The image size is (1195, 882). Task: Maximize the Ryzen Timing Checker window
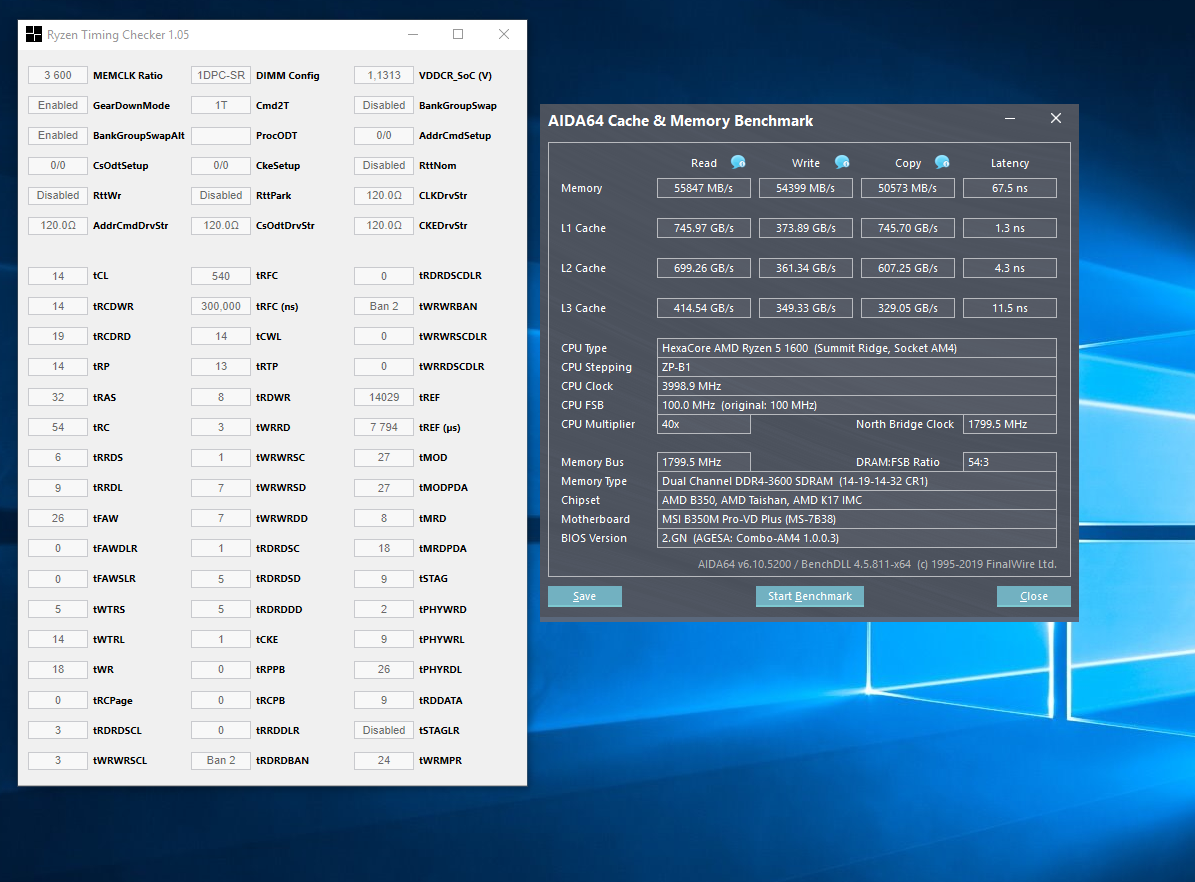(458, 35)
